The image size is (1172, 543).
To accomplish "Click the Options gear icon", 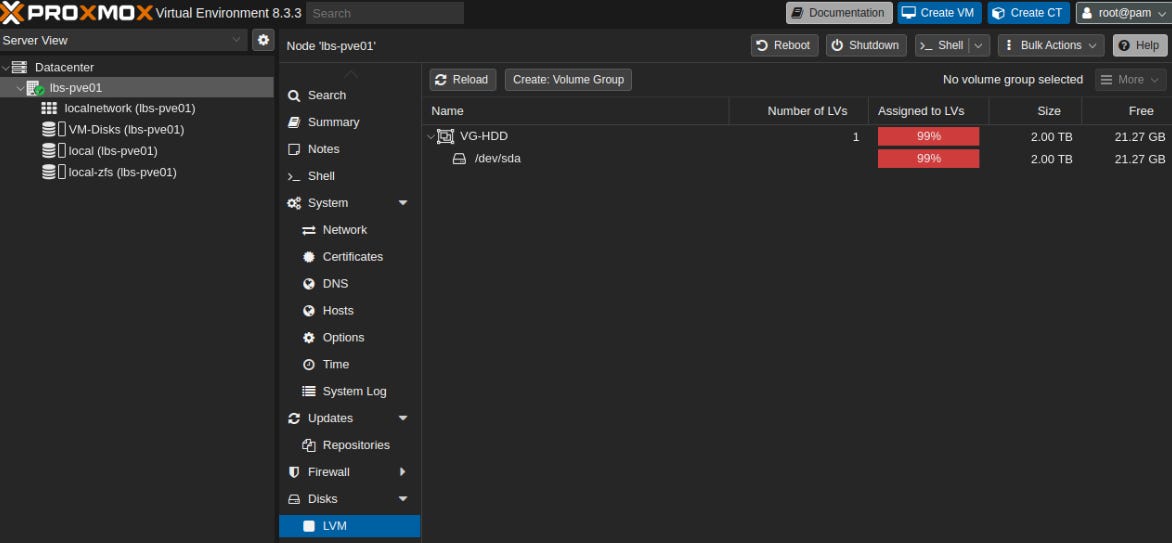I will click(x=309, y=337).
